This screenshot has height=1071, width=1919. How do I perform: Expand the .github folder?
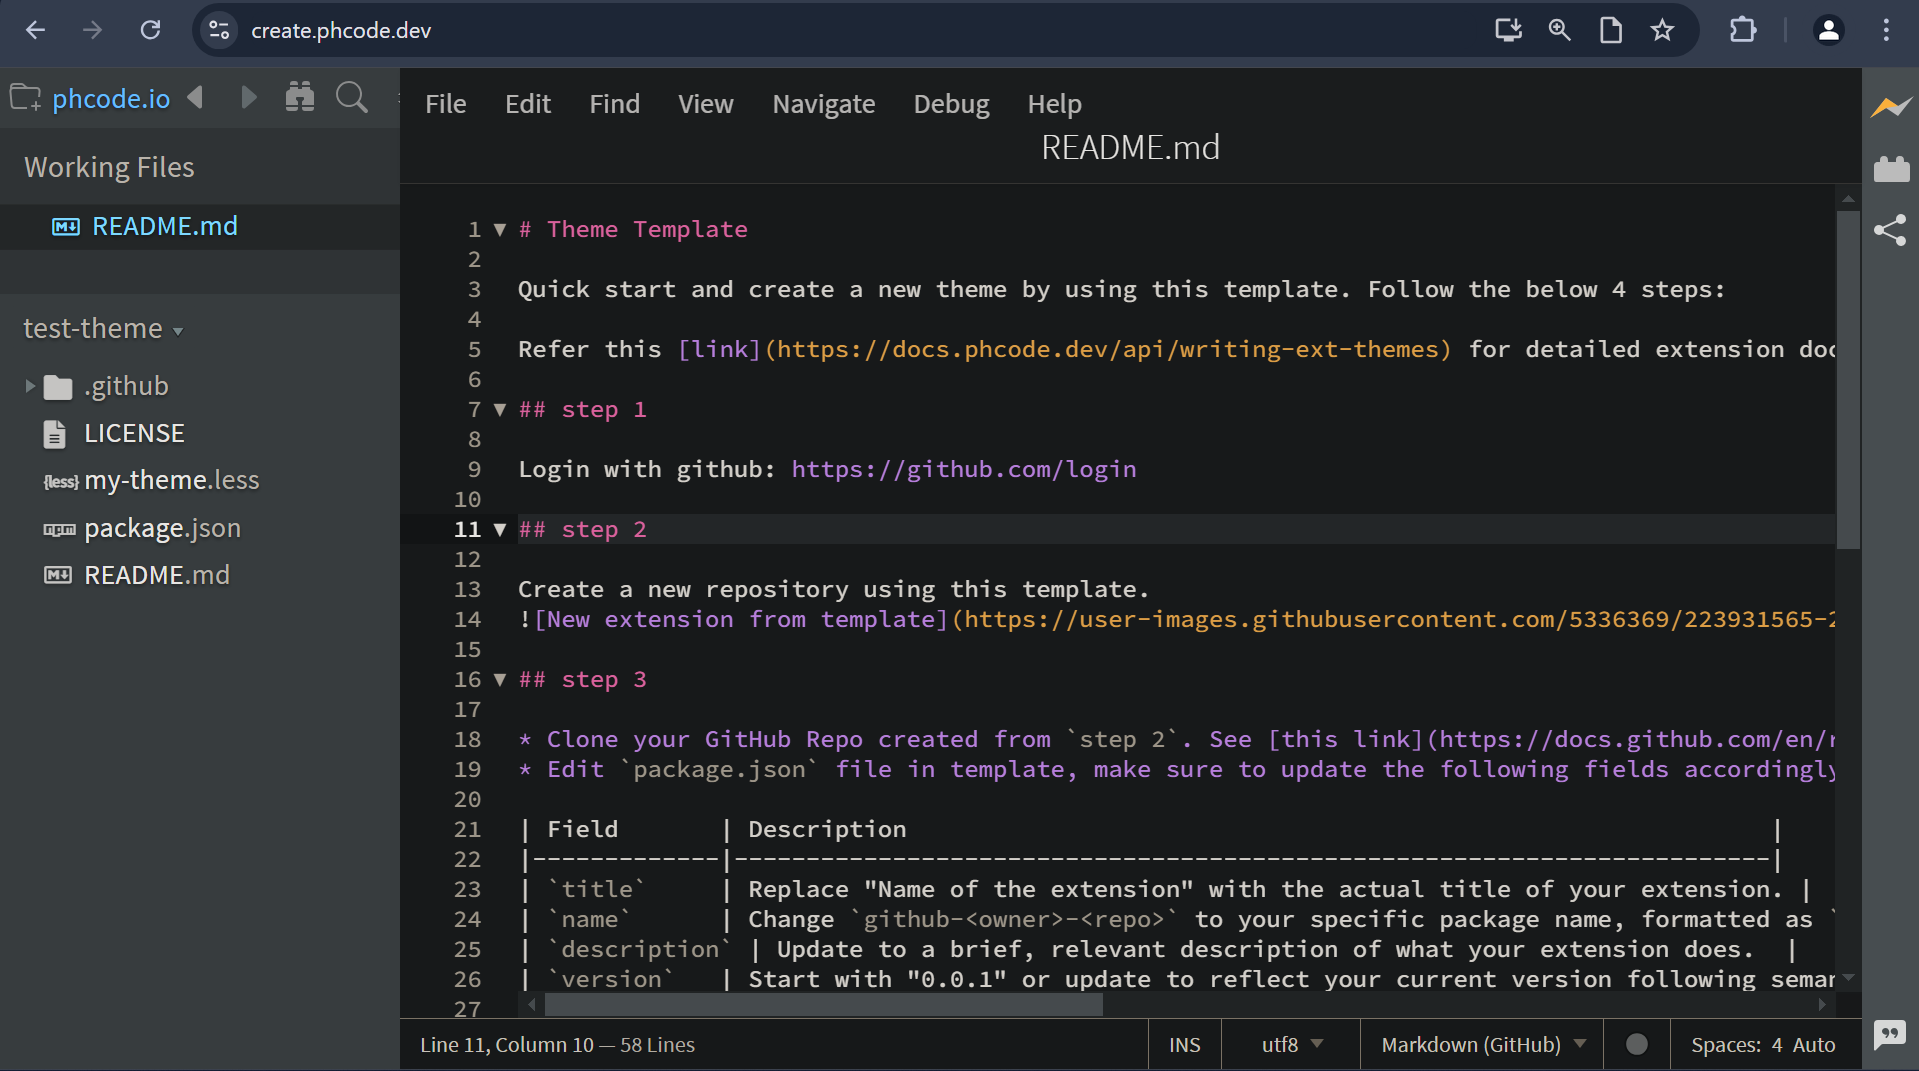coord(29,386)
